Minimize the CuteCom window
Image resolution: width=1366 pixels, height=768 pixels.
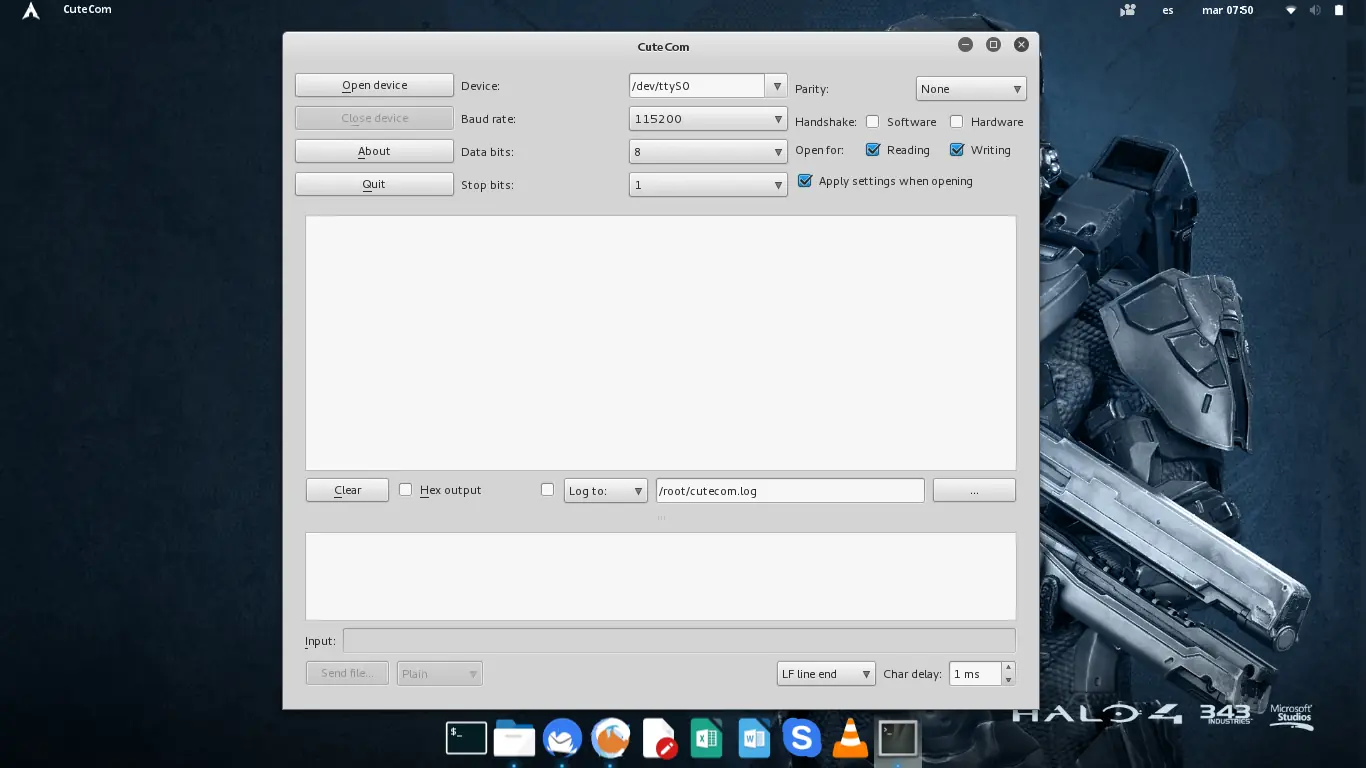coord(965,45)
